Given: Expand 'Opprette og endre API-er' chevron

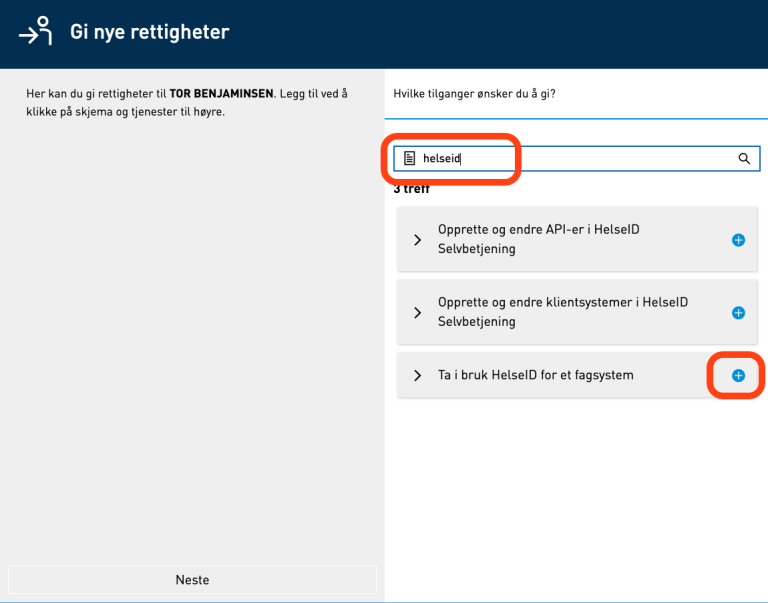Looking at the screenshot, I should (x=417, y=240).
